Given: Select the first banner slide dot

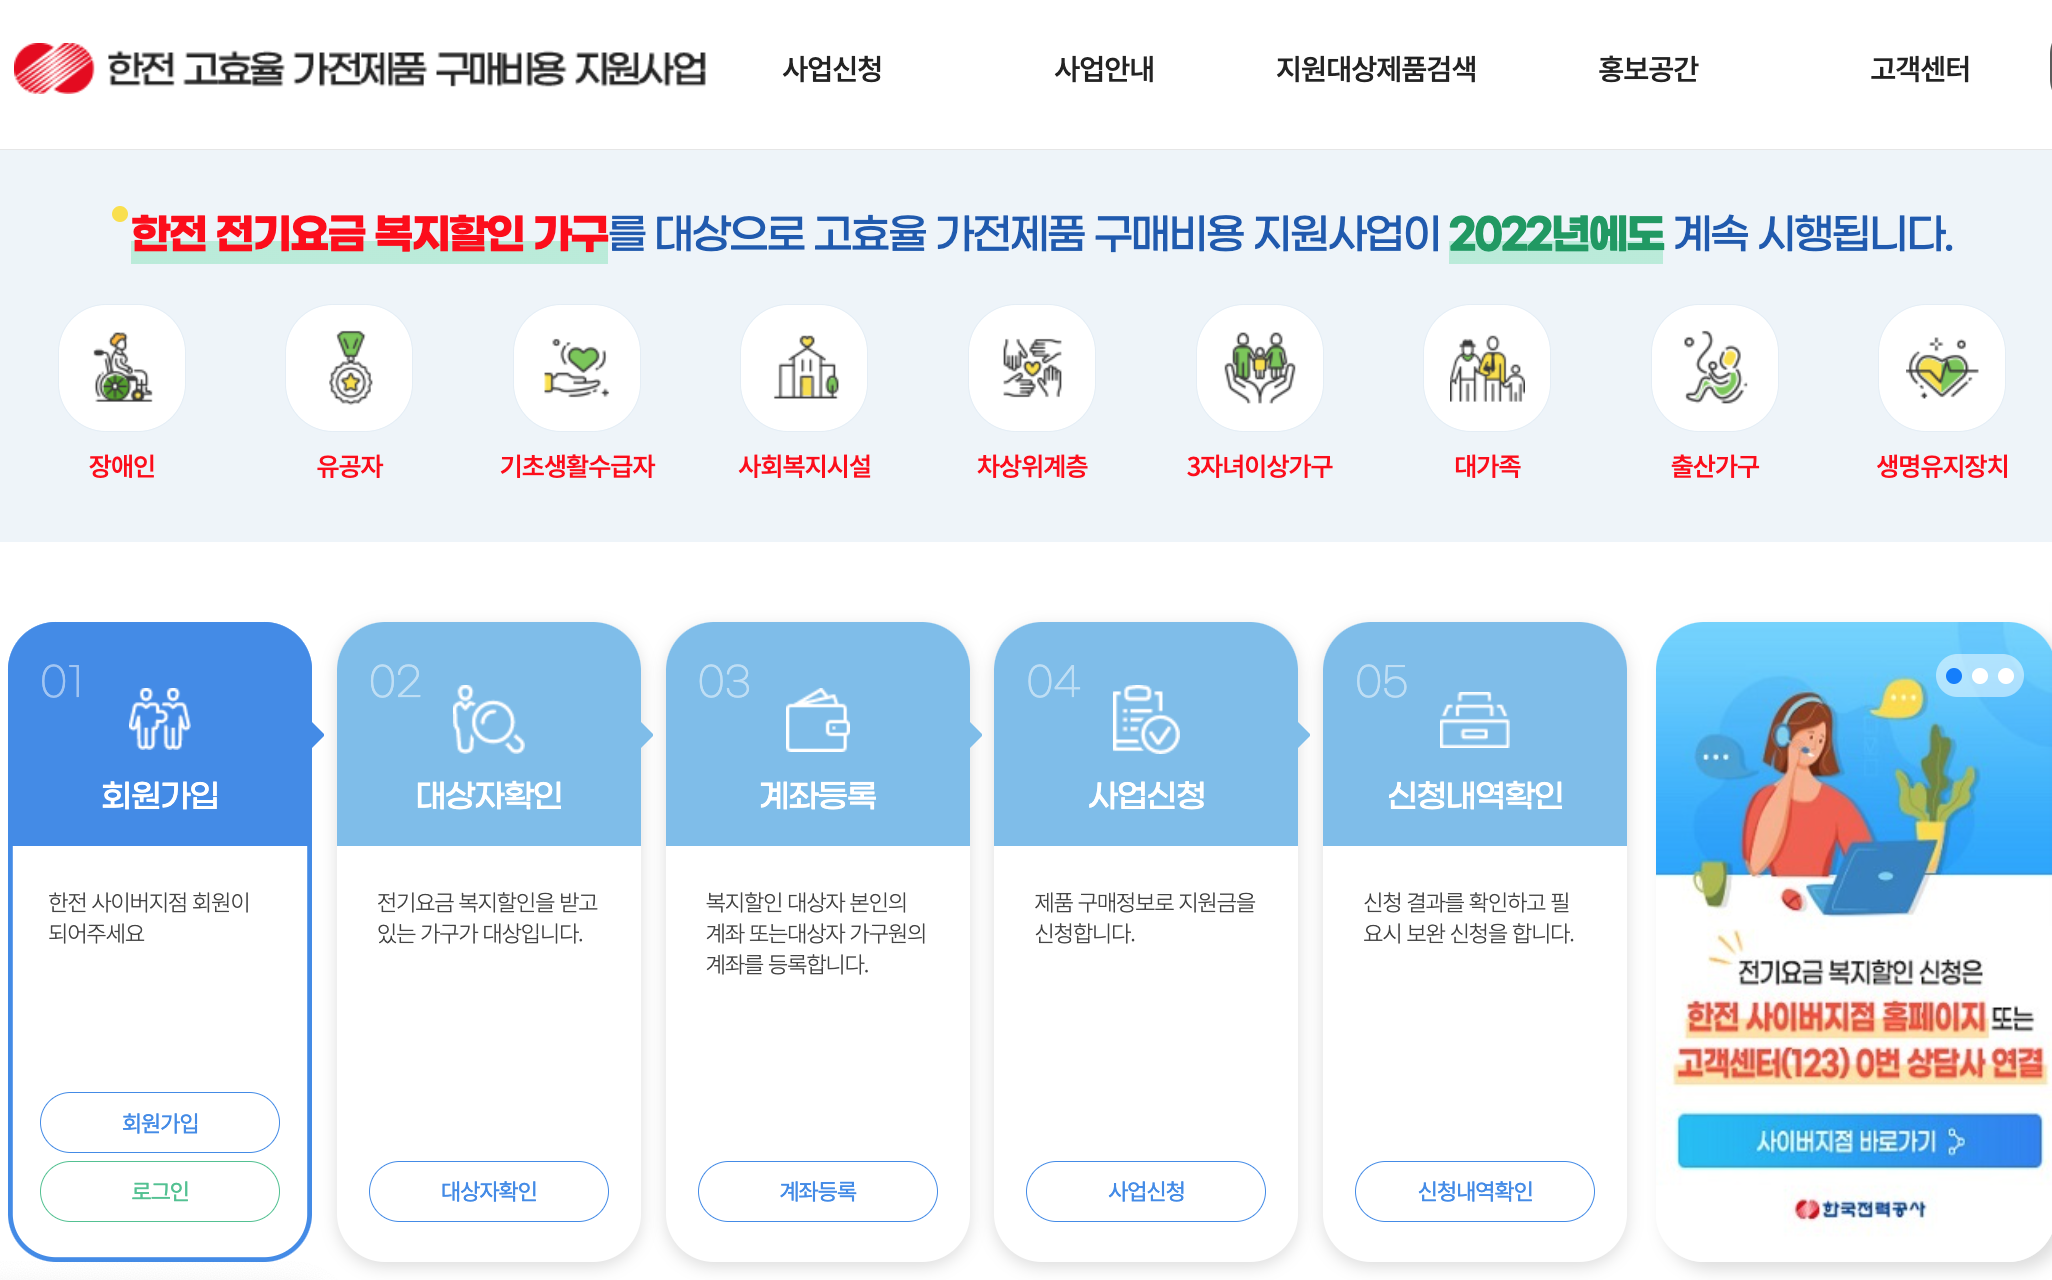Looking at the screenshot, I should pyautogui.click(x=1954, y=676).
